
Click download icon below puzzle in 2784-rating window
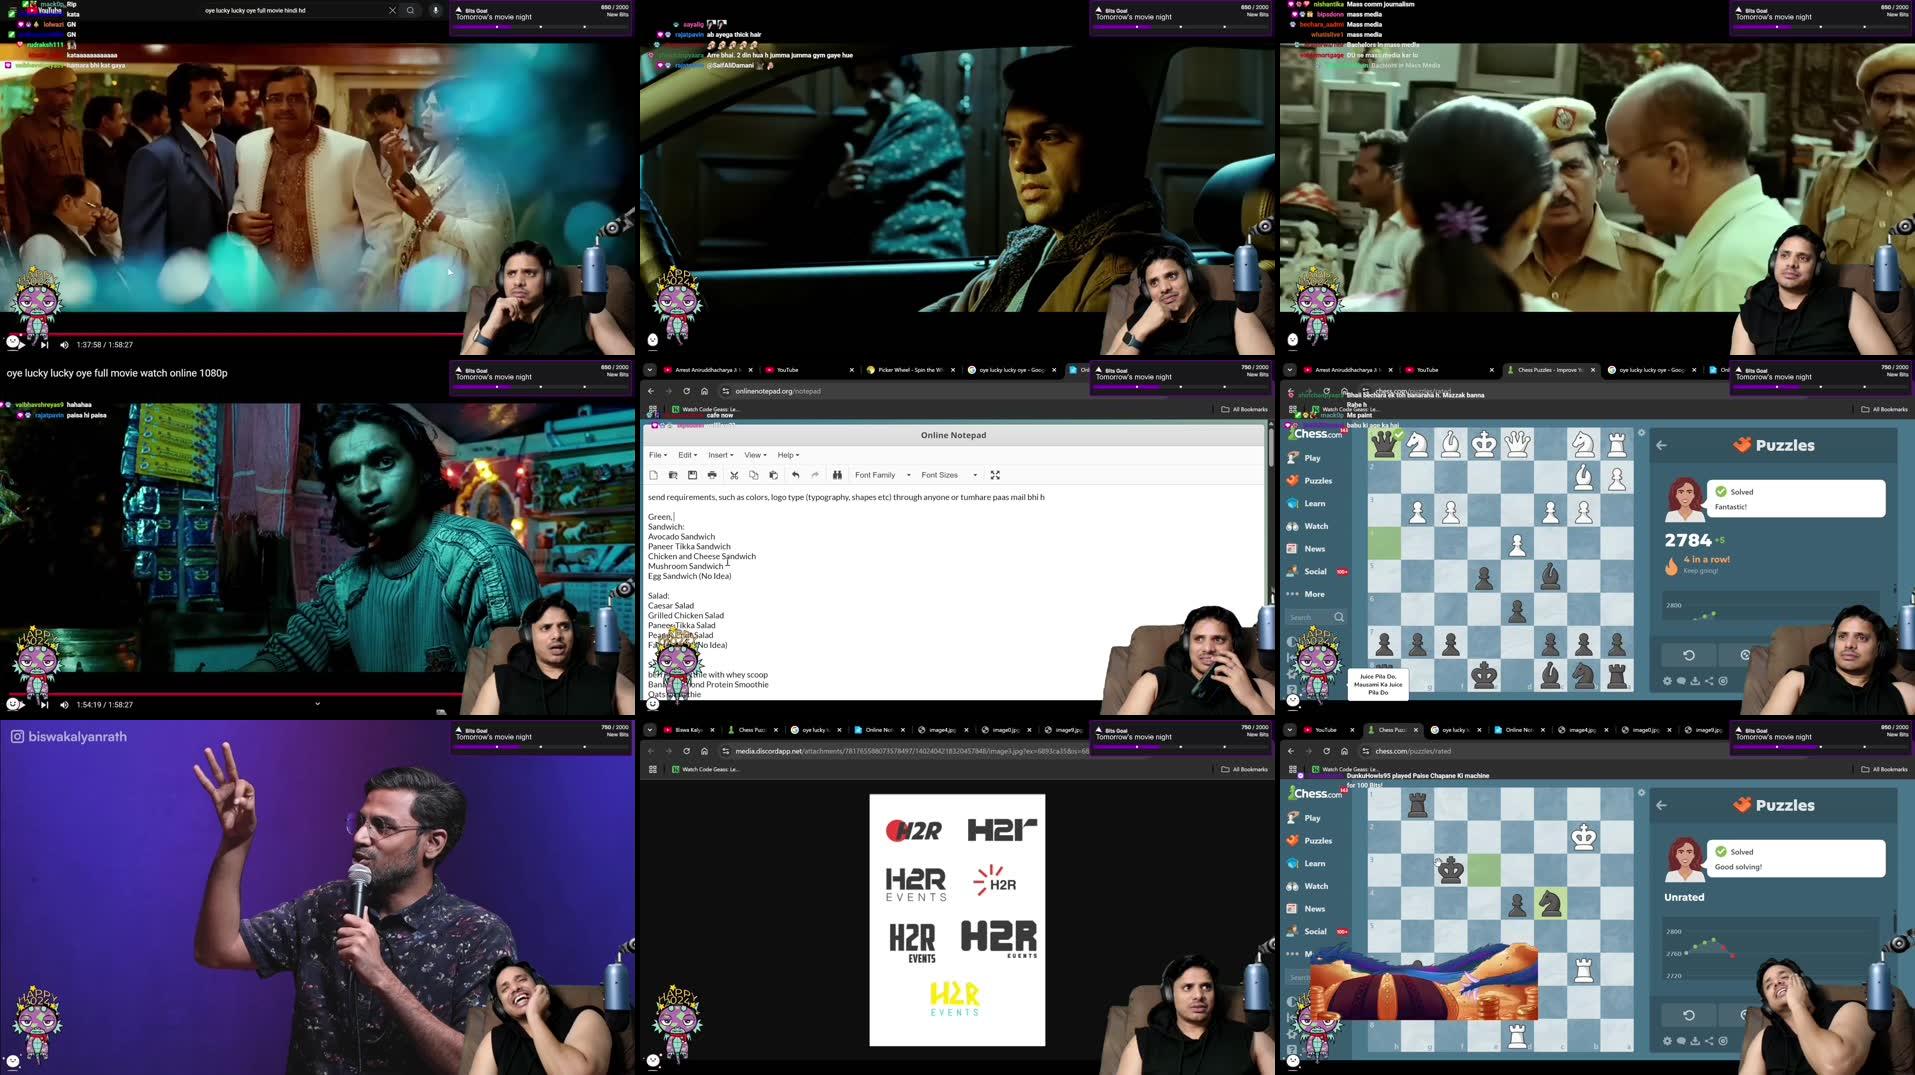[1695, 681]
